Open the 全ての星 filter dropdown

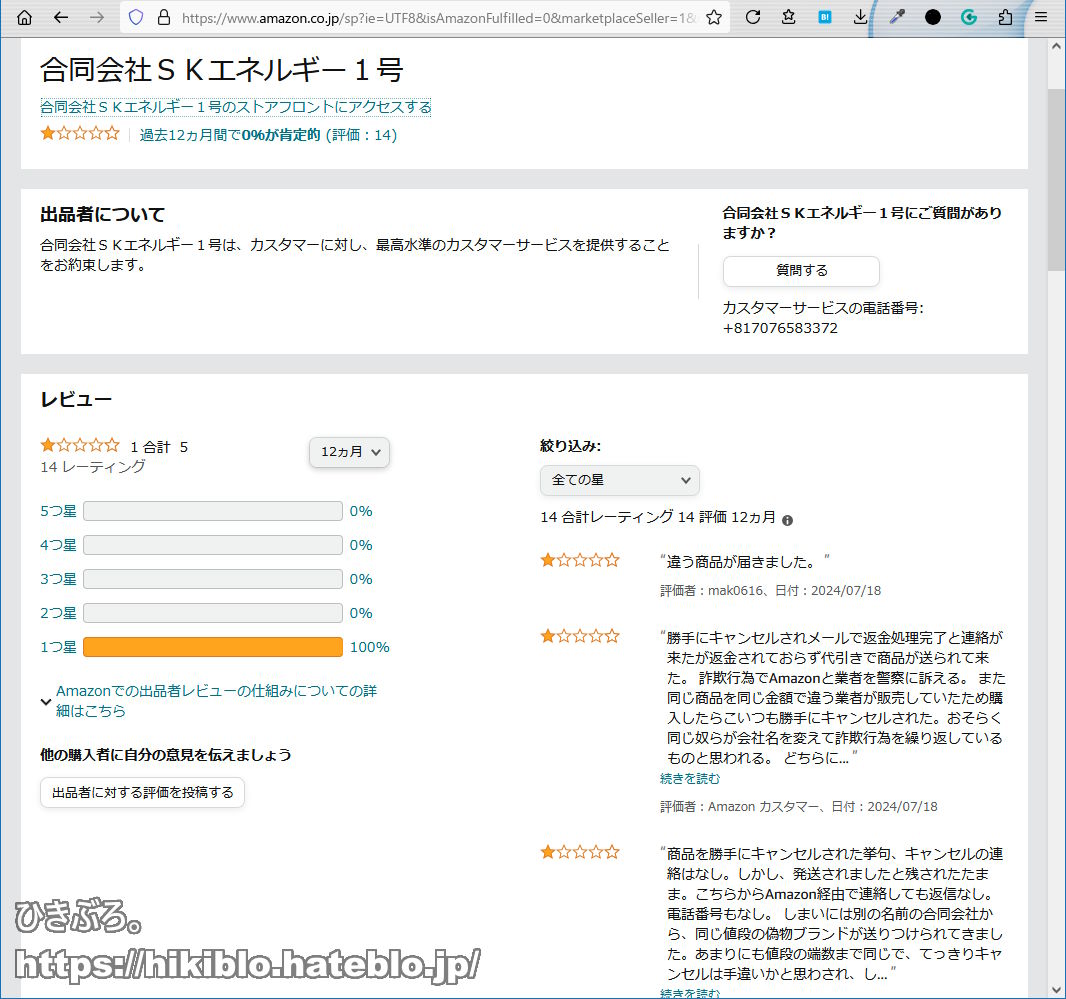pos(619,480)
